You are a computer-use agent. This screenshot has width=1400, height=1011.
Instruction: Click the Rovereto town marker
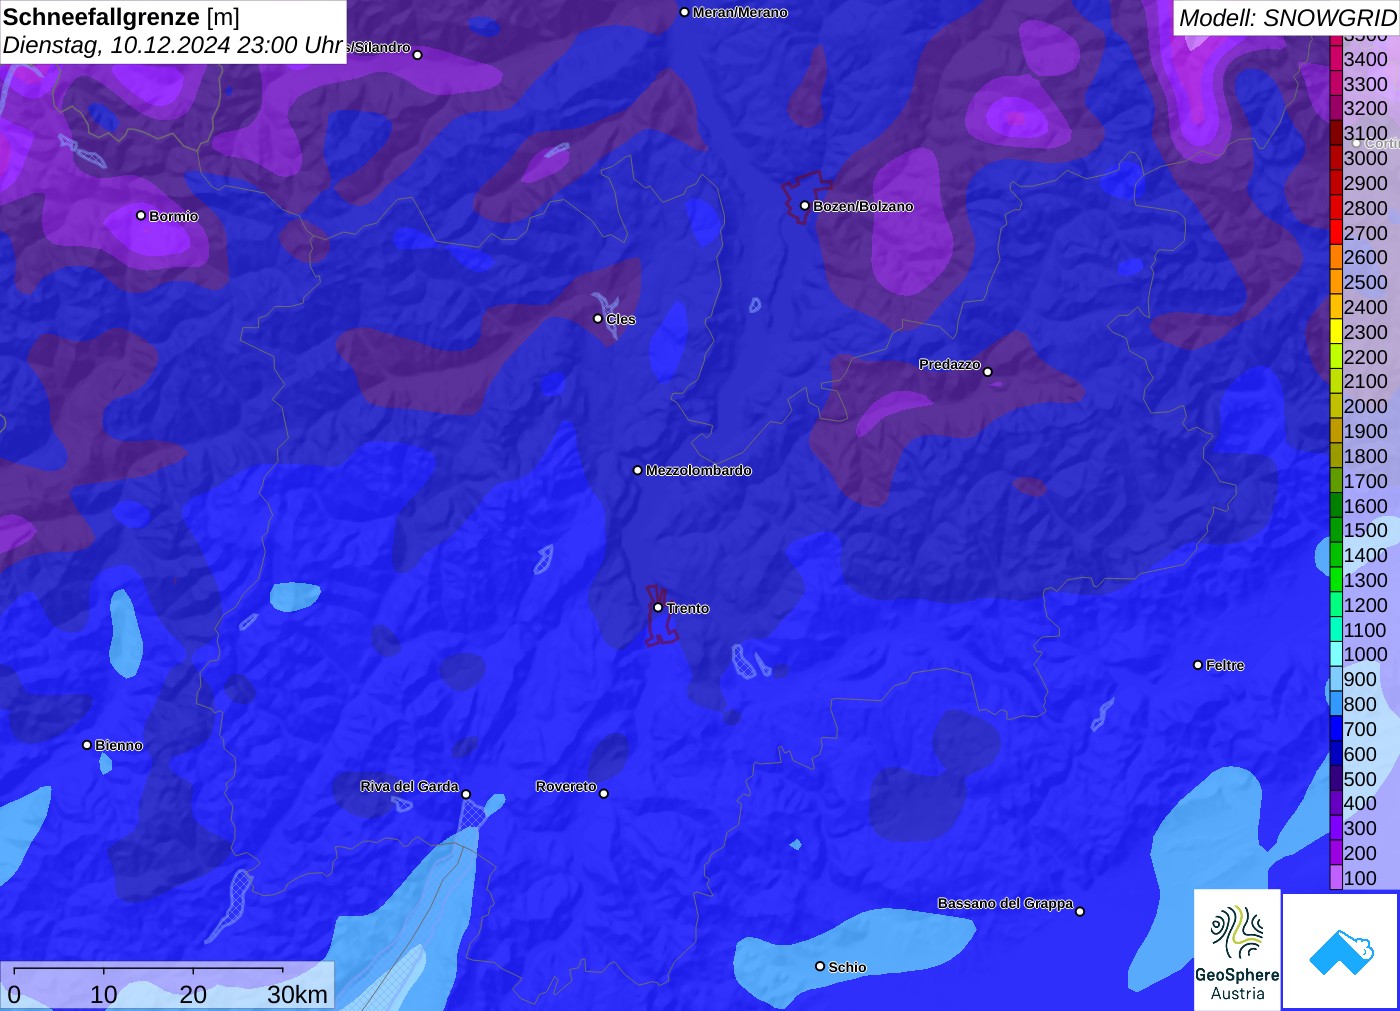[x=604, y=793]
